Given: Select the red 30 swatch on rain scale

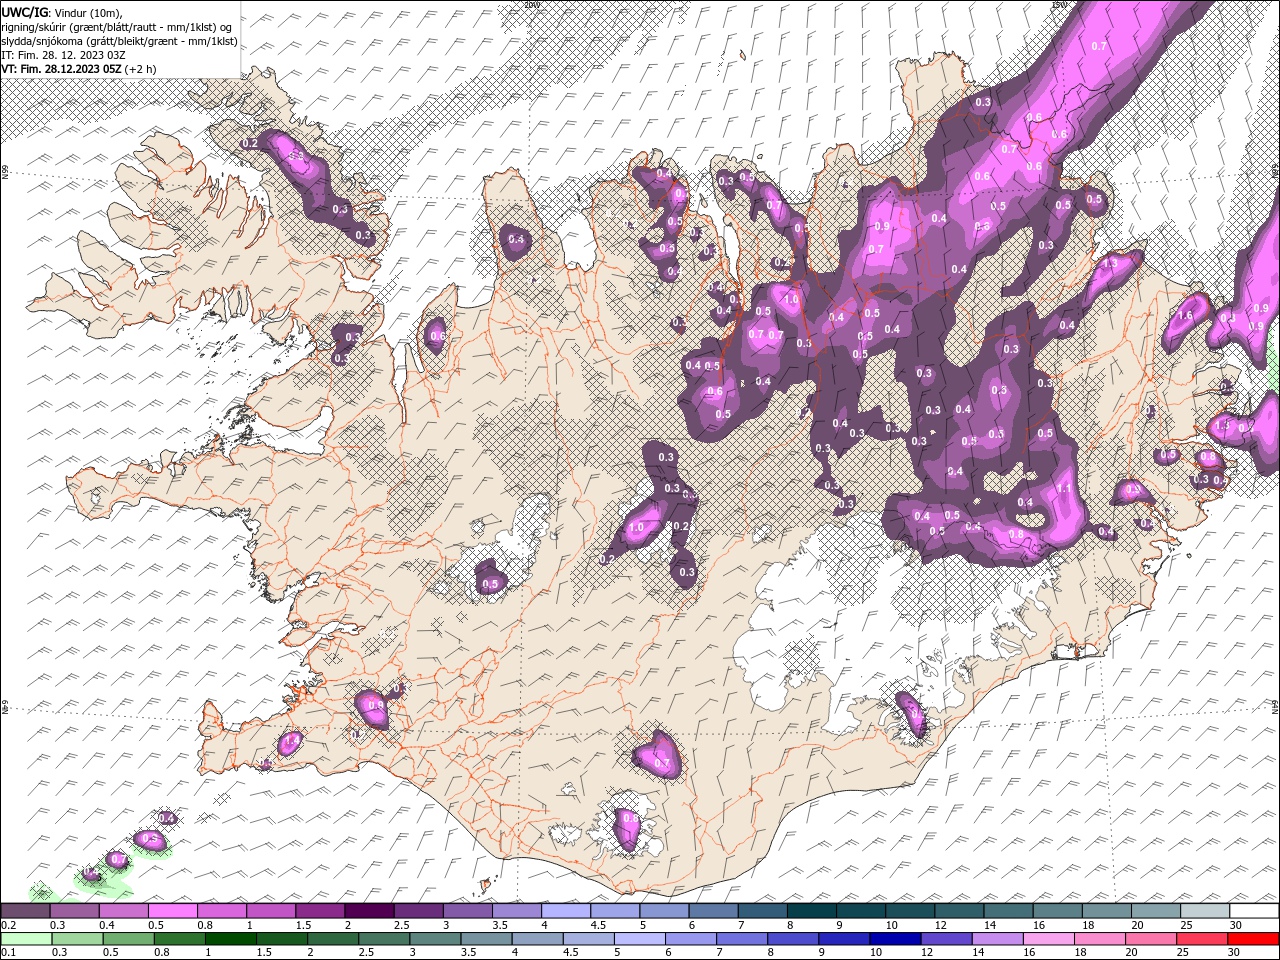Looking at the screenshot, I should [x=1254, y=939].
